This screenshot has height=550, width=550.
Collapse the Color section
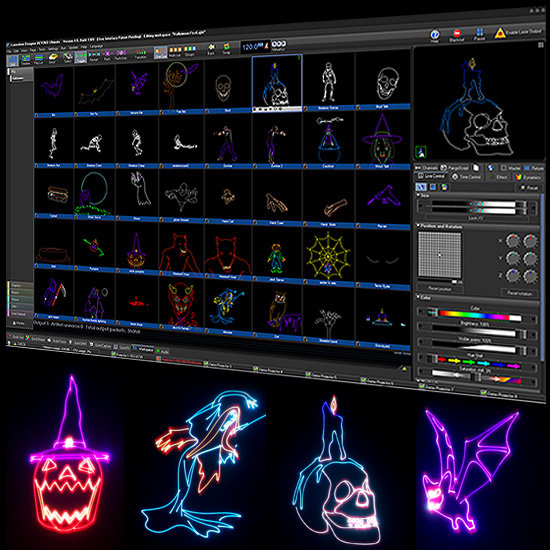418,297
